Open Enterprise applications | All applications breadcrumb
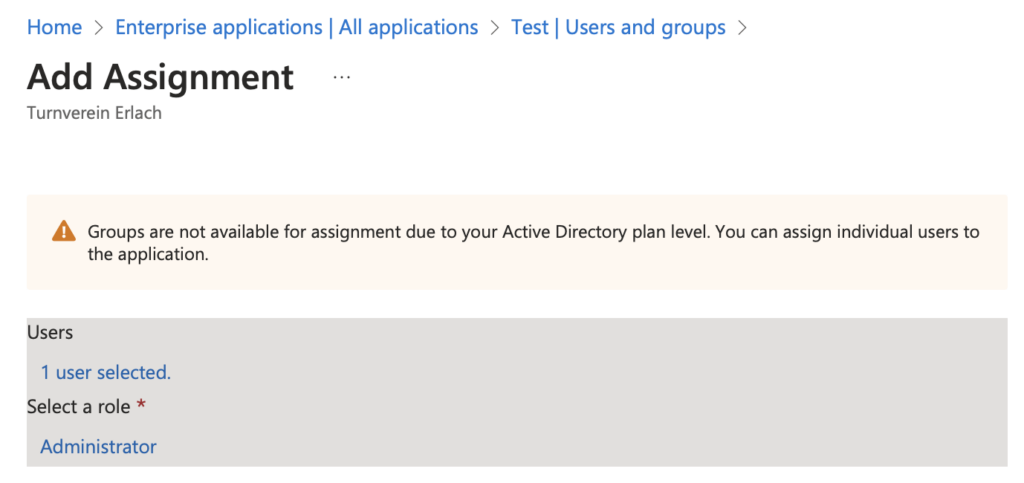Screen dimensions: 1024x483 point(296,27)
